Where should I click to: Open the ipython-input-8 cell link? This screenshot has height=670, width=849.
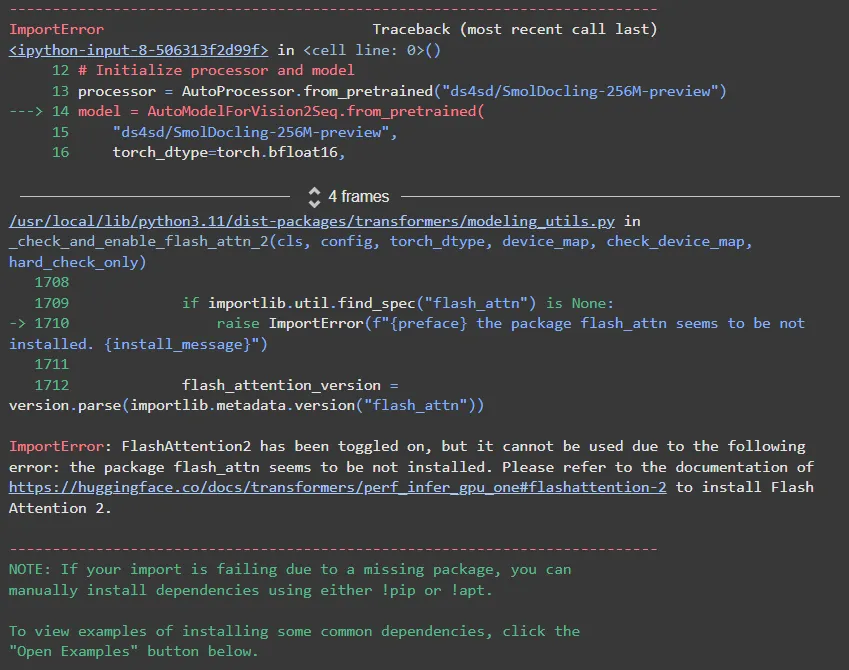138,50
